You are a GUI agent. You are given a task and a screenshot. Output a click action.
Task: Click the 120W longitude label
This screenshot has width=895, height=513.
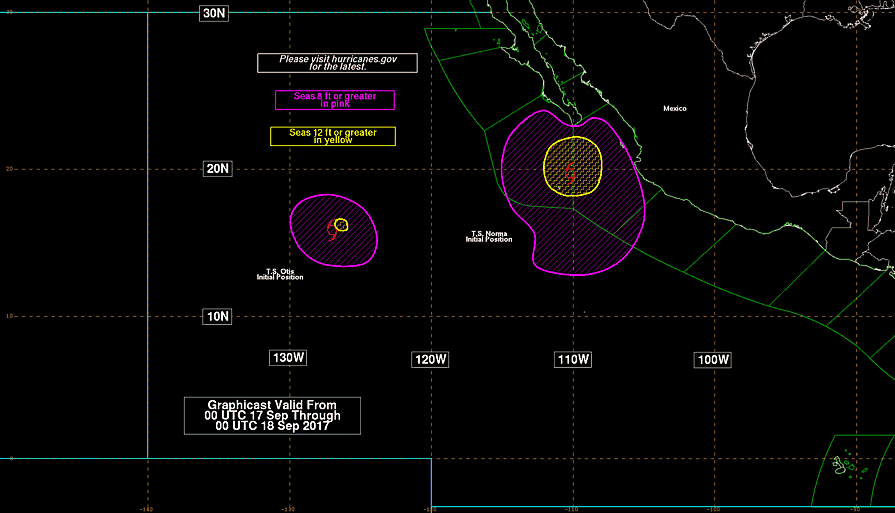[430, 359]
